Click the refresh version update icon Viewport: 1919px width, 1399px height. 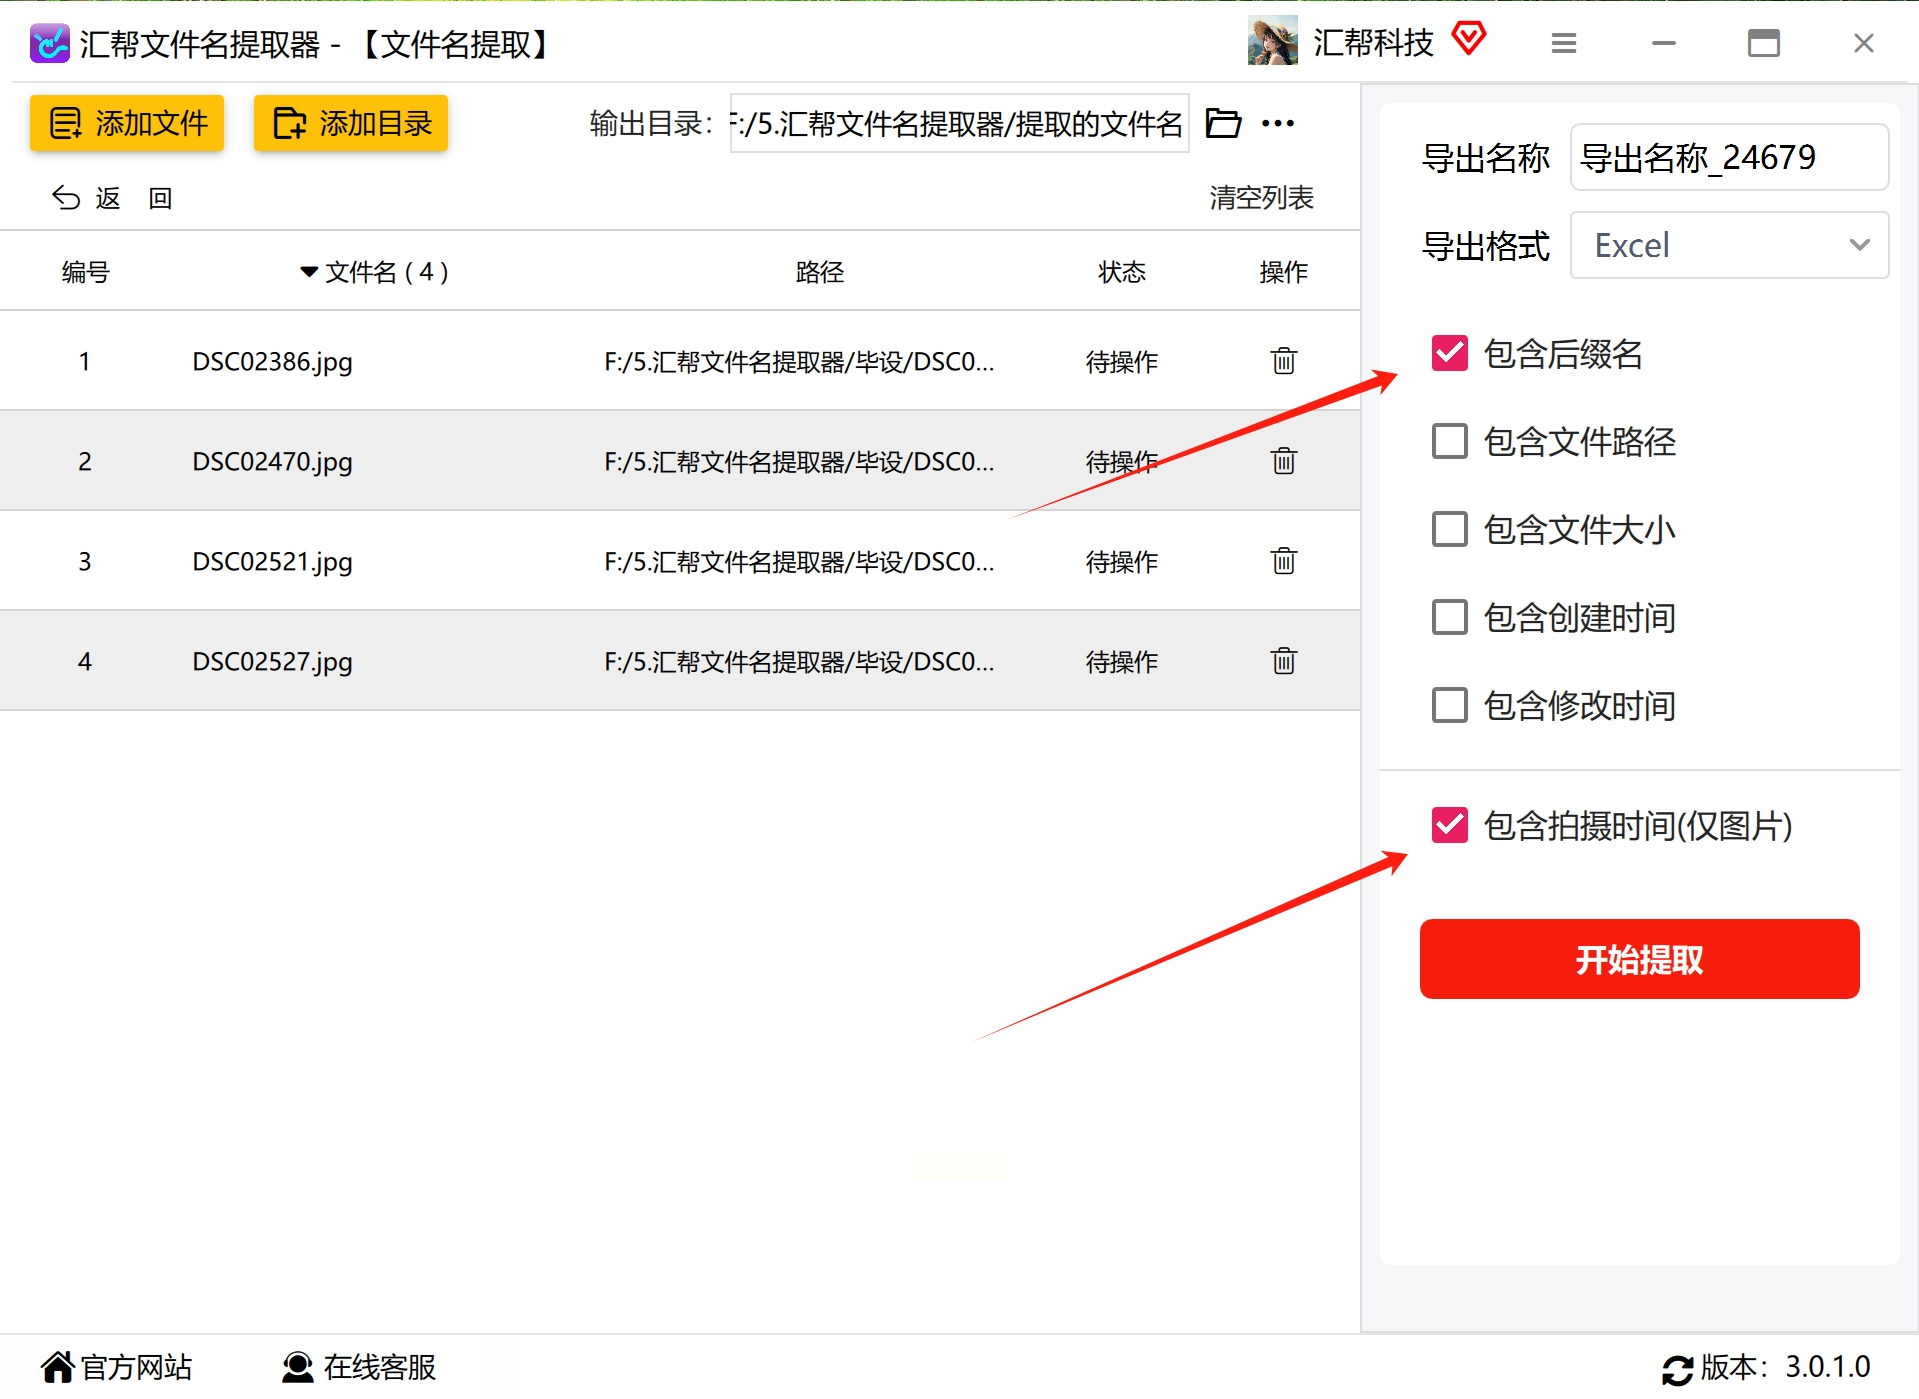pyautogui.click(x=1677, y=1369)
